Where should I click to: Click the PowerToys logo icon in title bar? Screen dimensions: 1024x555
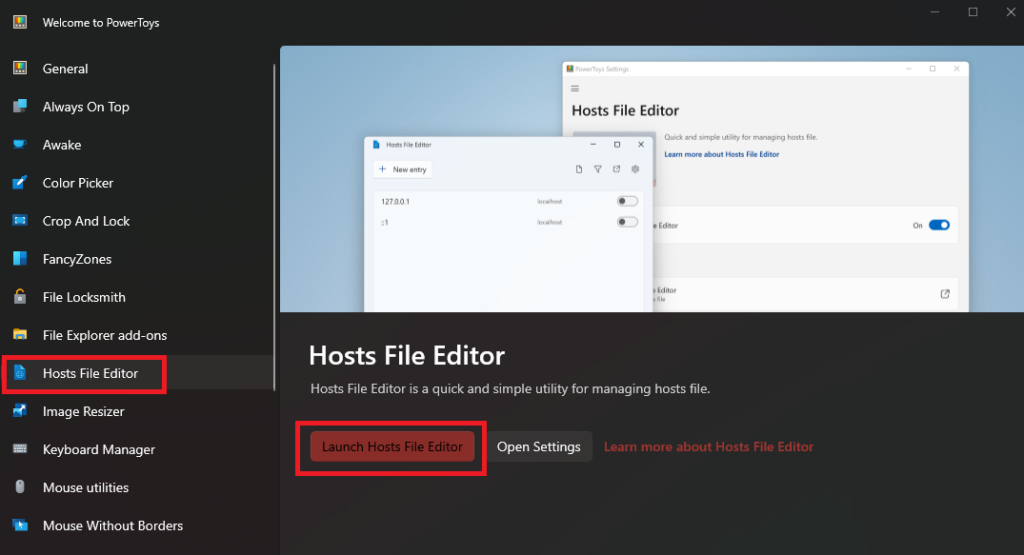tap(20, 22)
